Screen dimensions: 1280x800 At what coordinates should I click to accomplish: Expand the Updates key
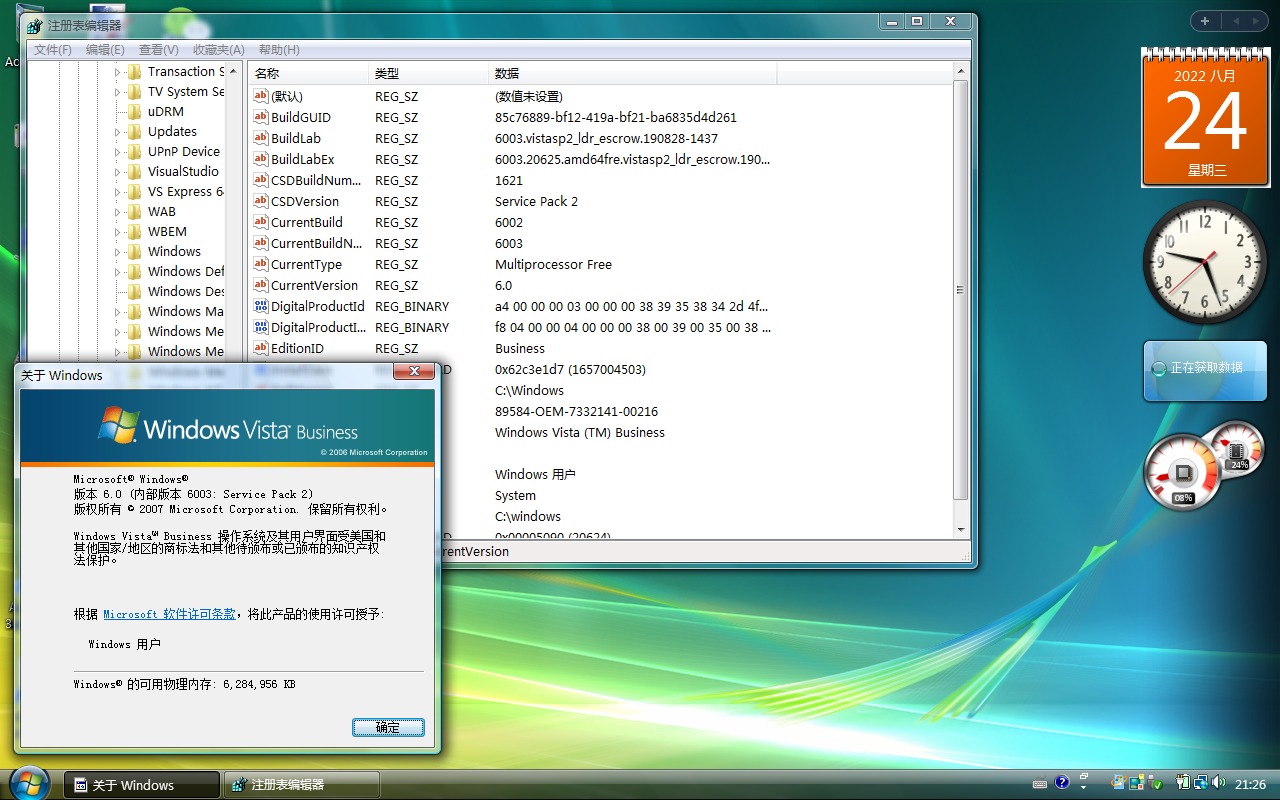coord(117,132)
